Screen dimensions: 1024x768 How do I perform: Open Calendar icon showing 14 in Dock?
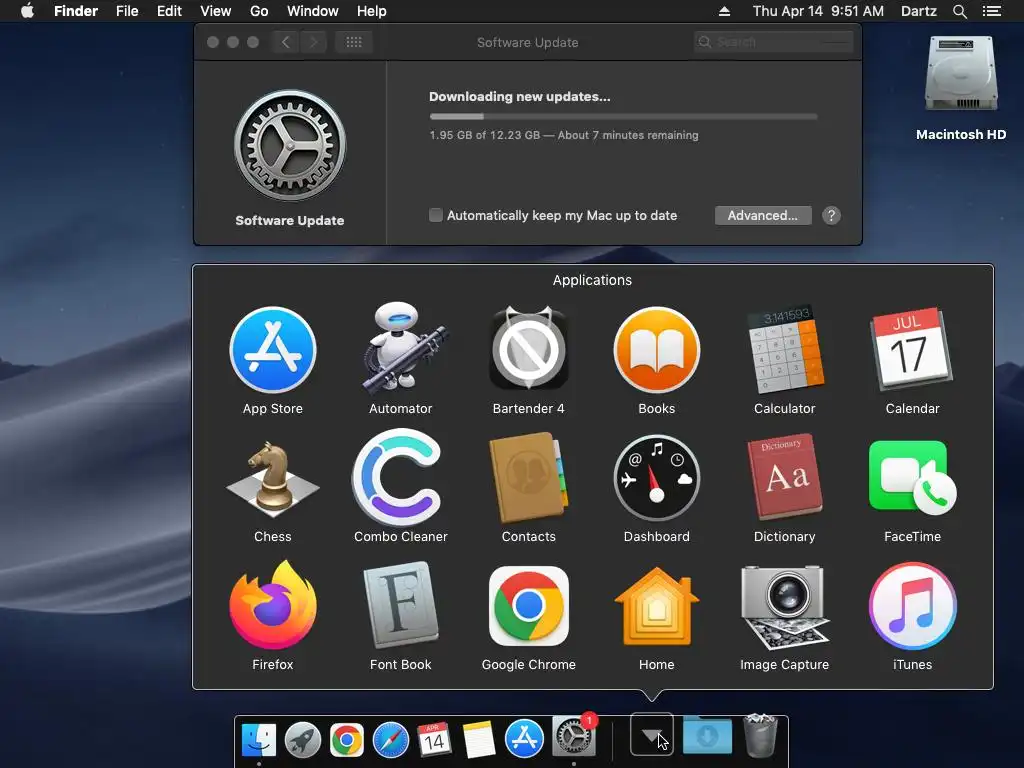coord(434,739)
